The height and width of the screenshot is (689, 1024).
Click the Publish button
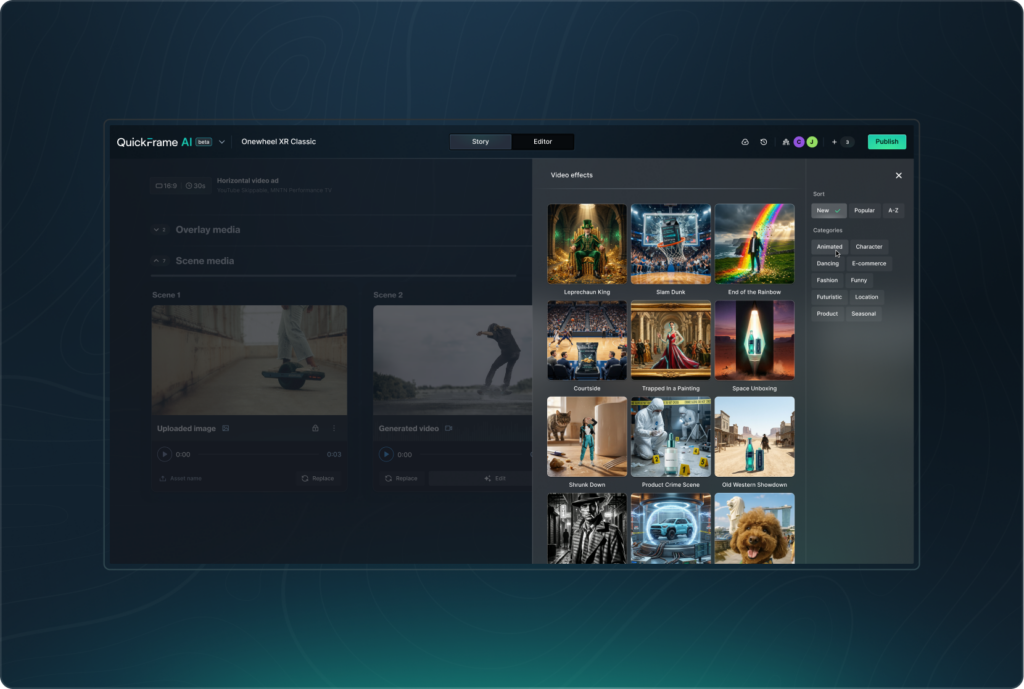click(886, 142)
